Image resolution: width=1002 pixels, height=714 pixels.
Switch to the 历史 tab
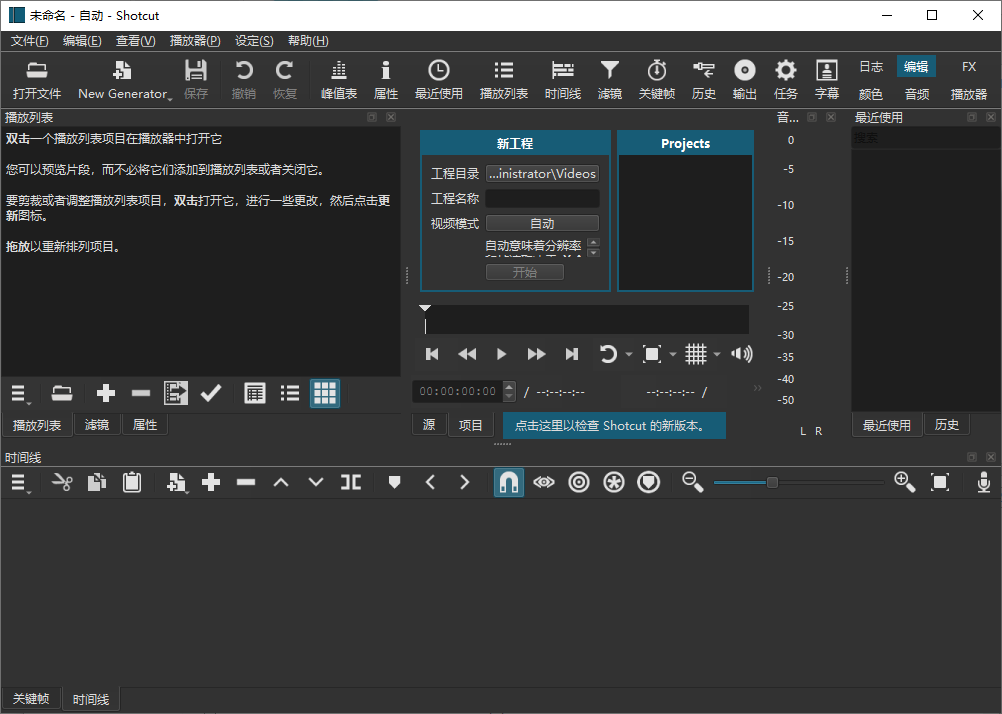click(946, 425)
